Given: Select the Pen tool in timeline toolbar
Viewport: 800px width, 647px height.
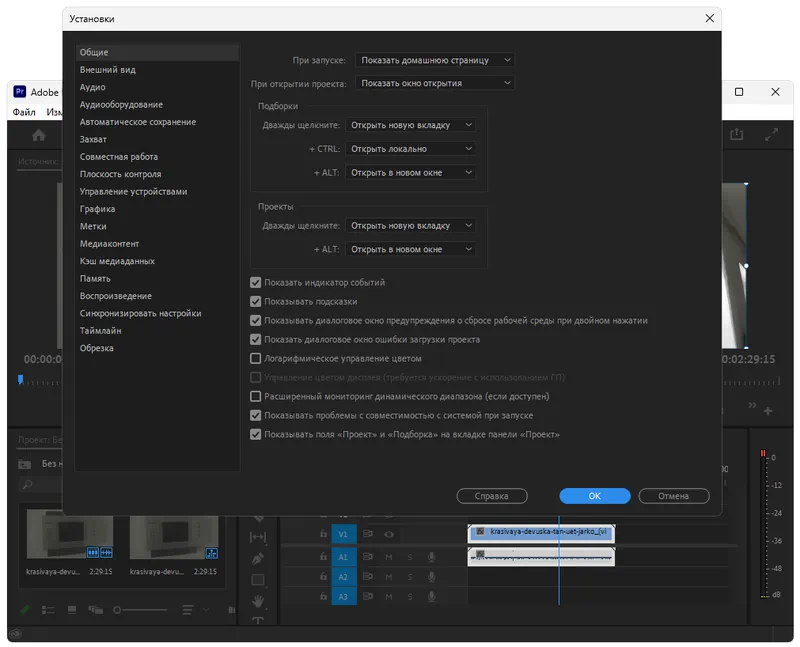Looking at the screenshot, I should [258, 558].
